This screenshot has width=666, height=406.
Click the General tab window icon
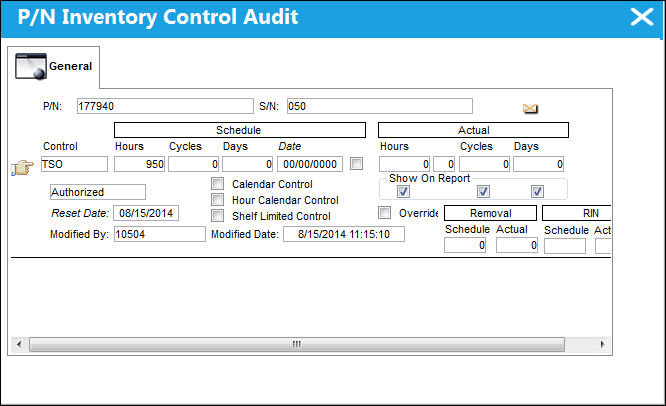pyautogui.click(x=31, y=66)
